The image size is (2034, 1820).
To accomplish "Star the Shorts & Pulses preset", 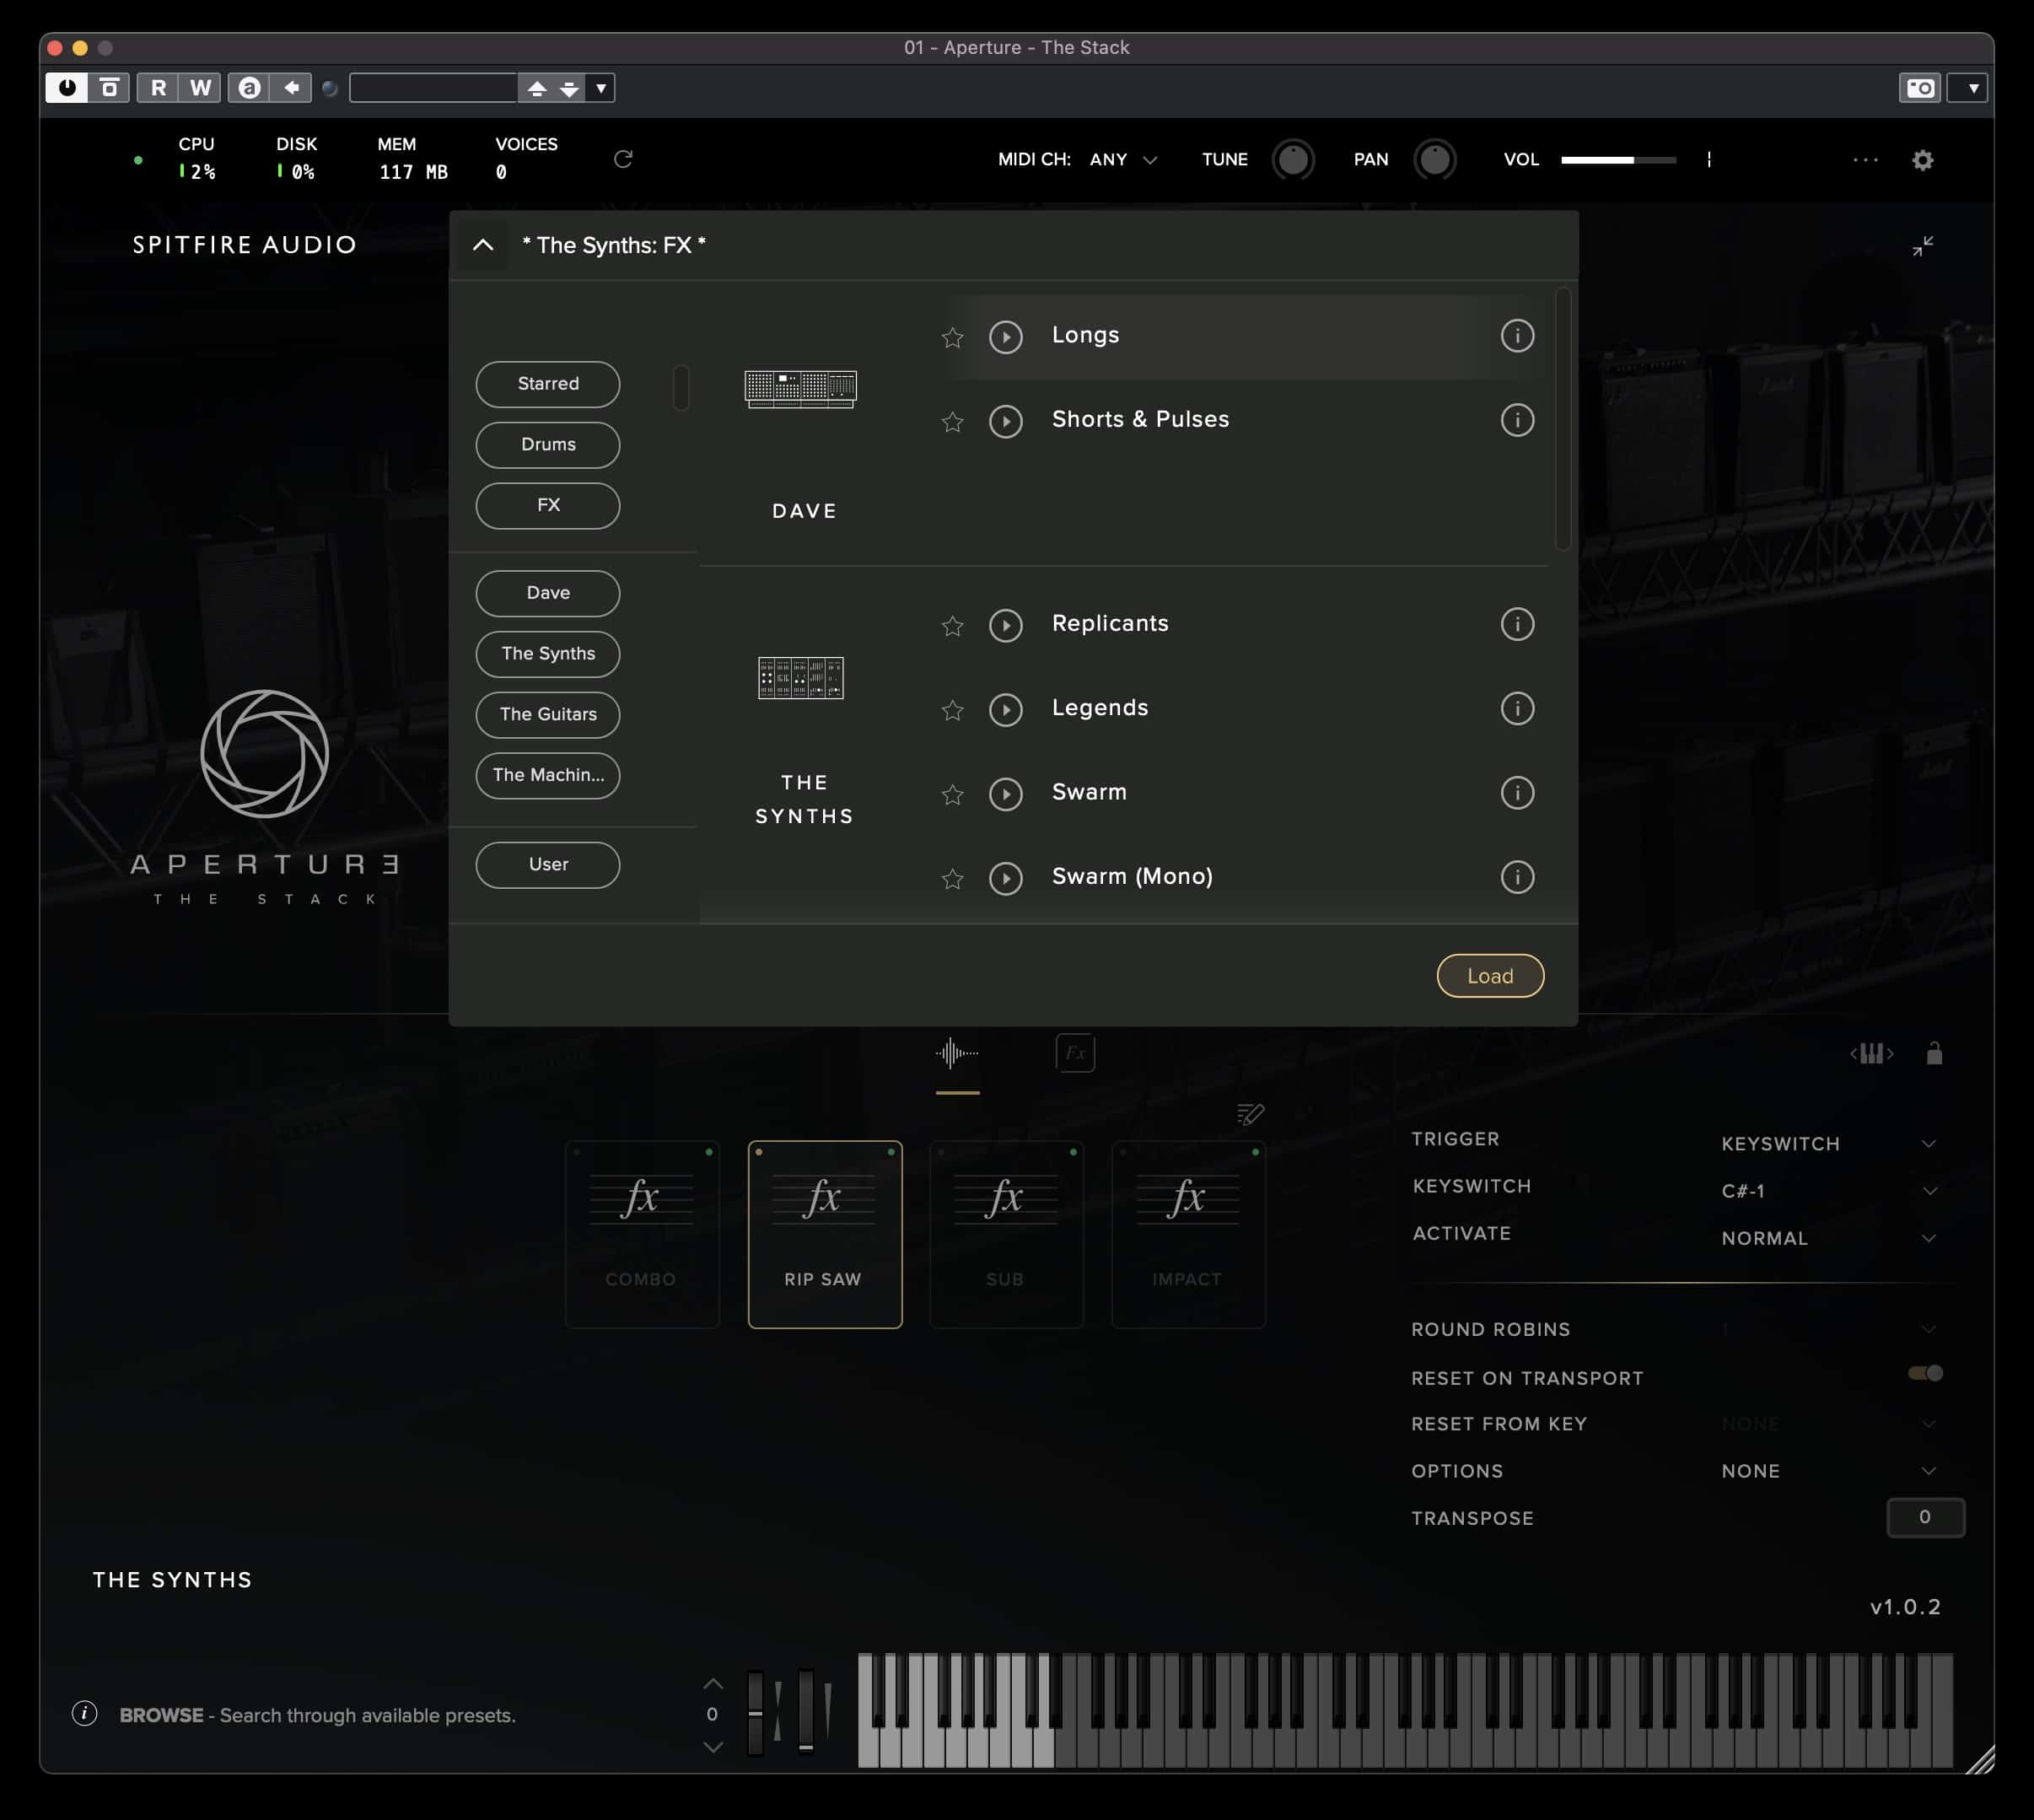I will tap(952, 421).
